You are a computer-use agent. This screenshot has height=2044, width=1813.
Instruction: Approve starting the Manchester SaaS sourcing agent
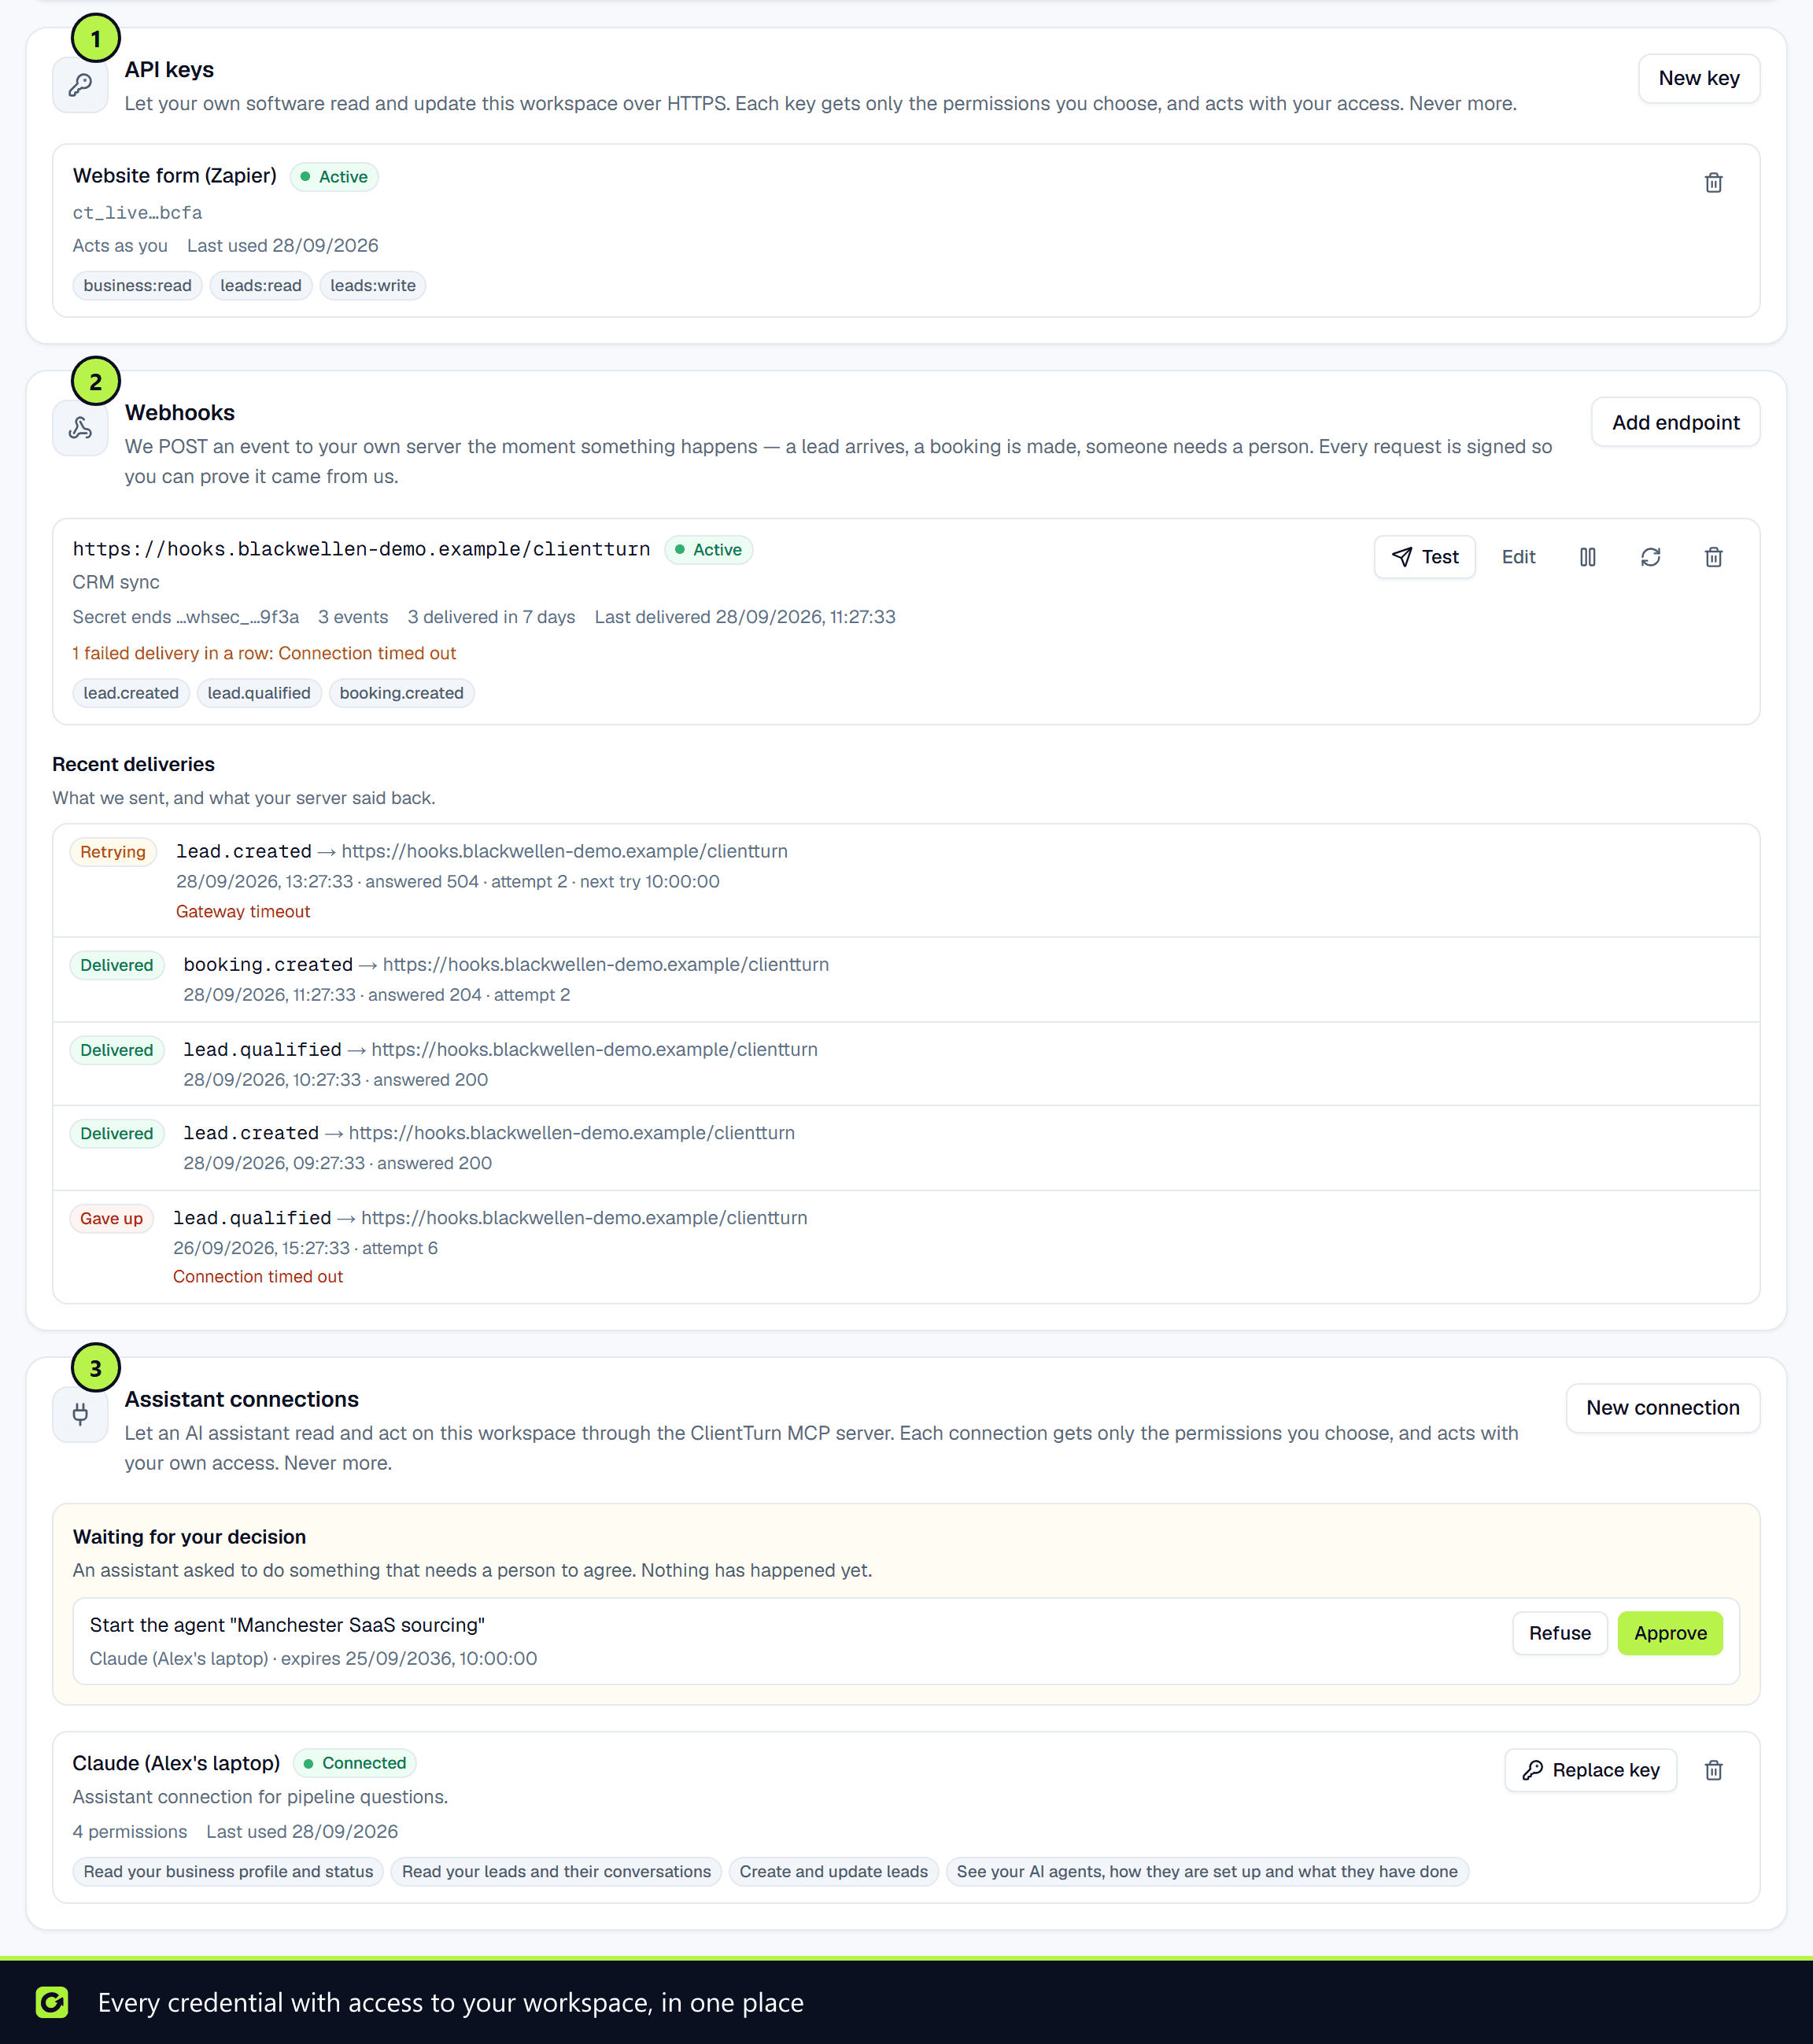[x=1670, y=1633]
